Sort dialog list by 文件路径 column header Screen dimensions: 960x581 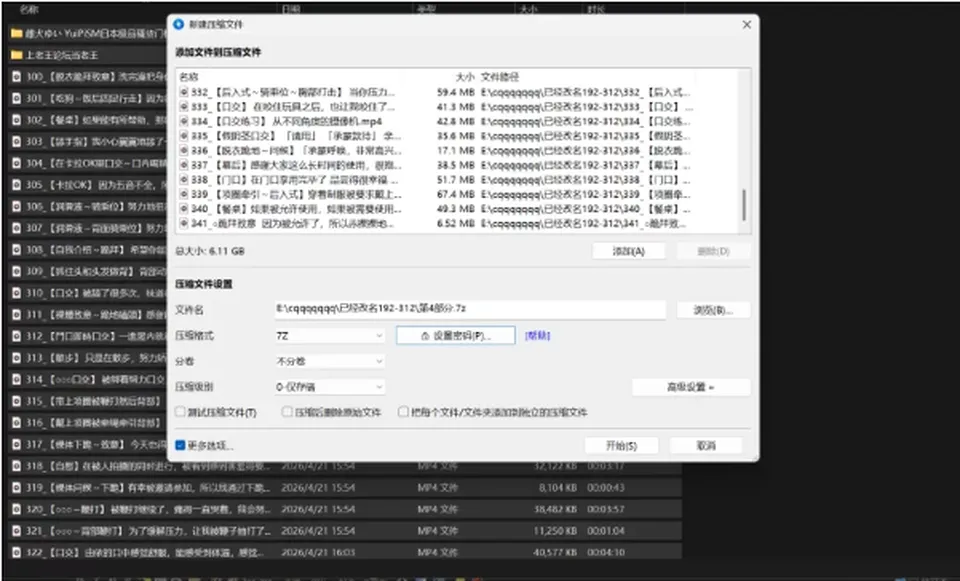[x=500, y=77]
